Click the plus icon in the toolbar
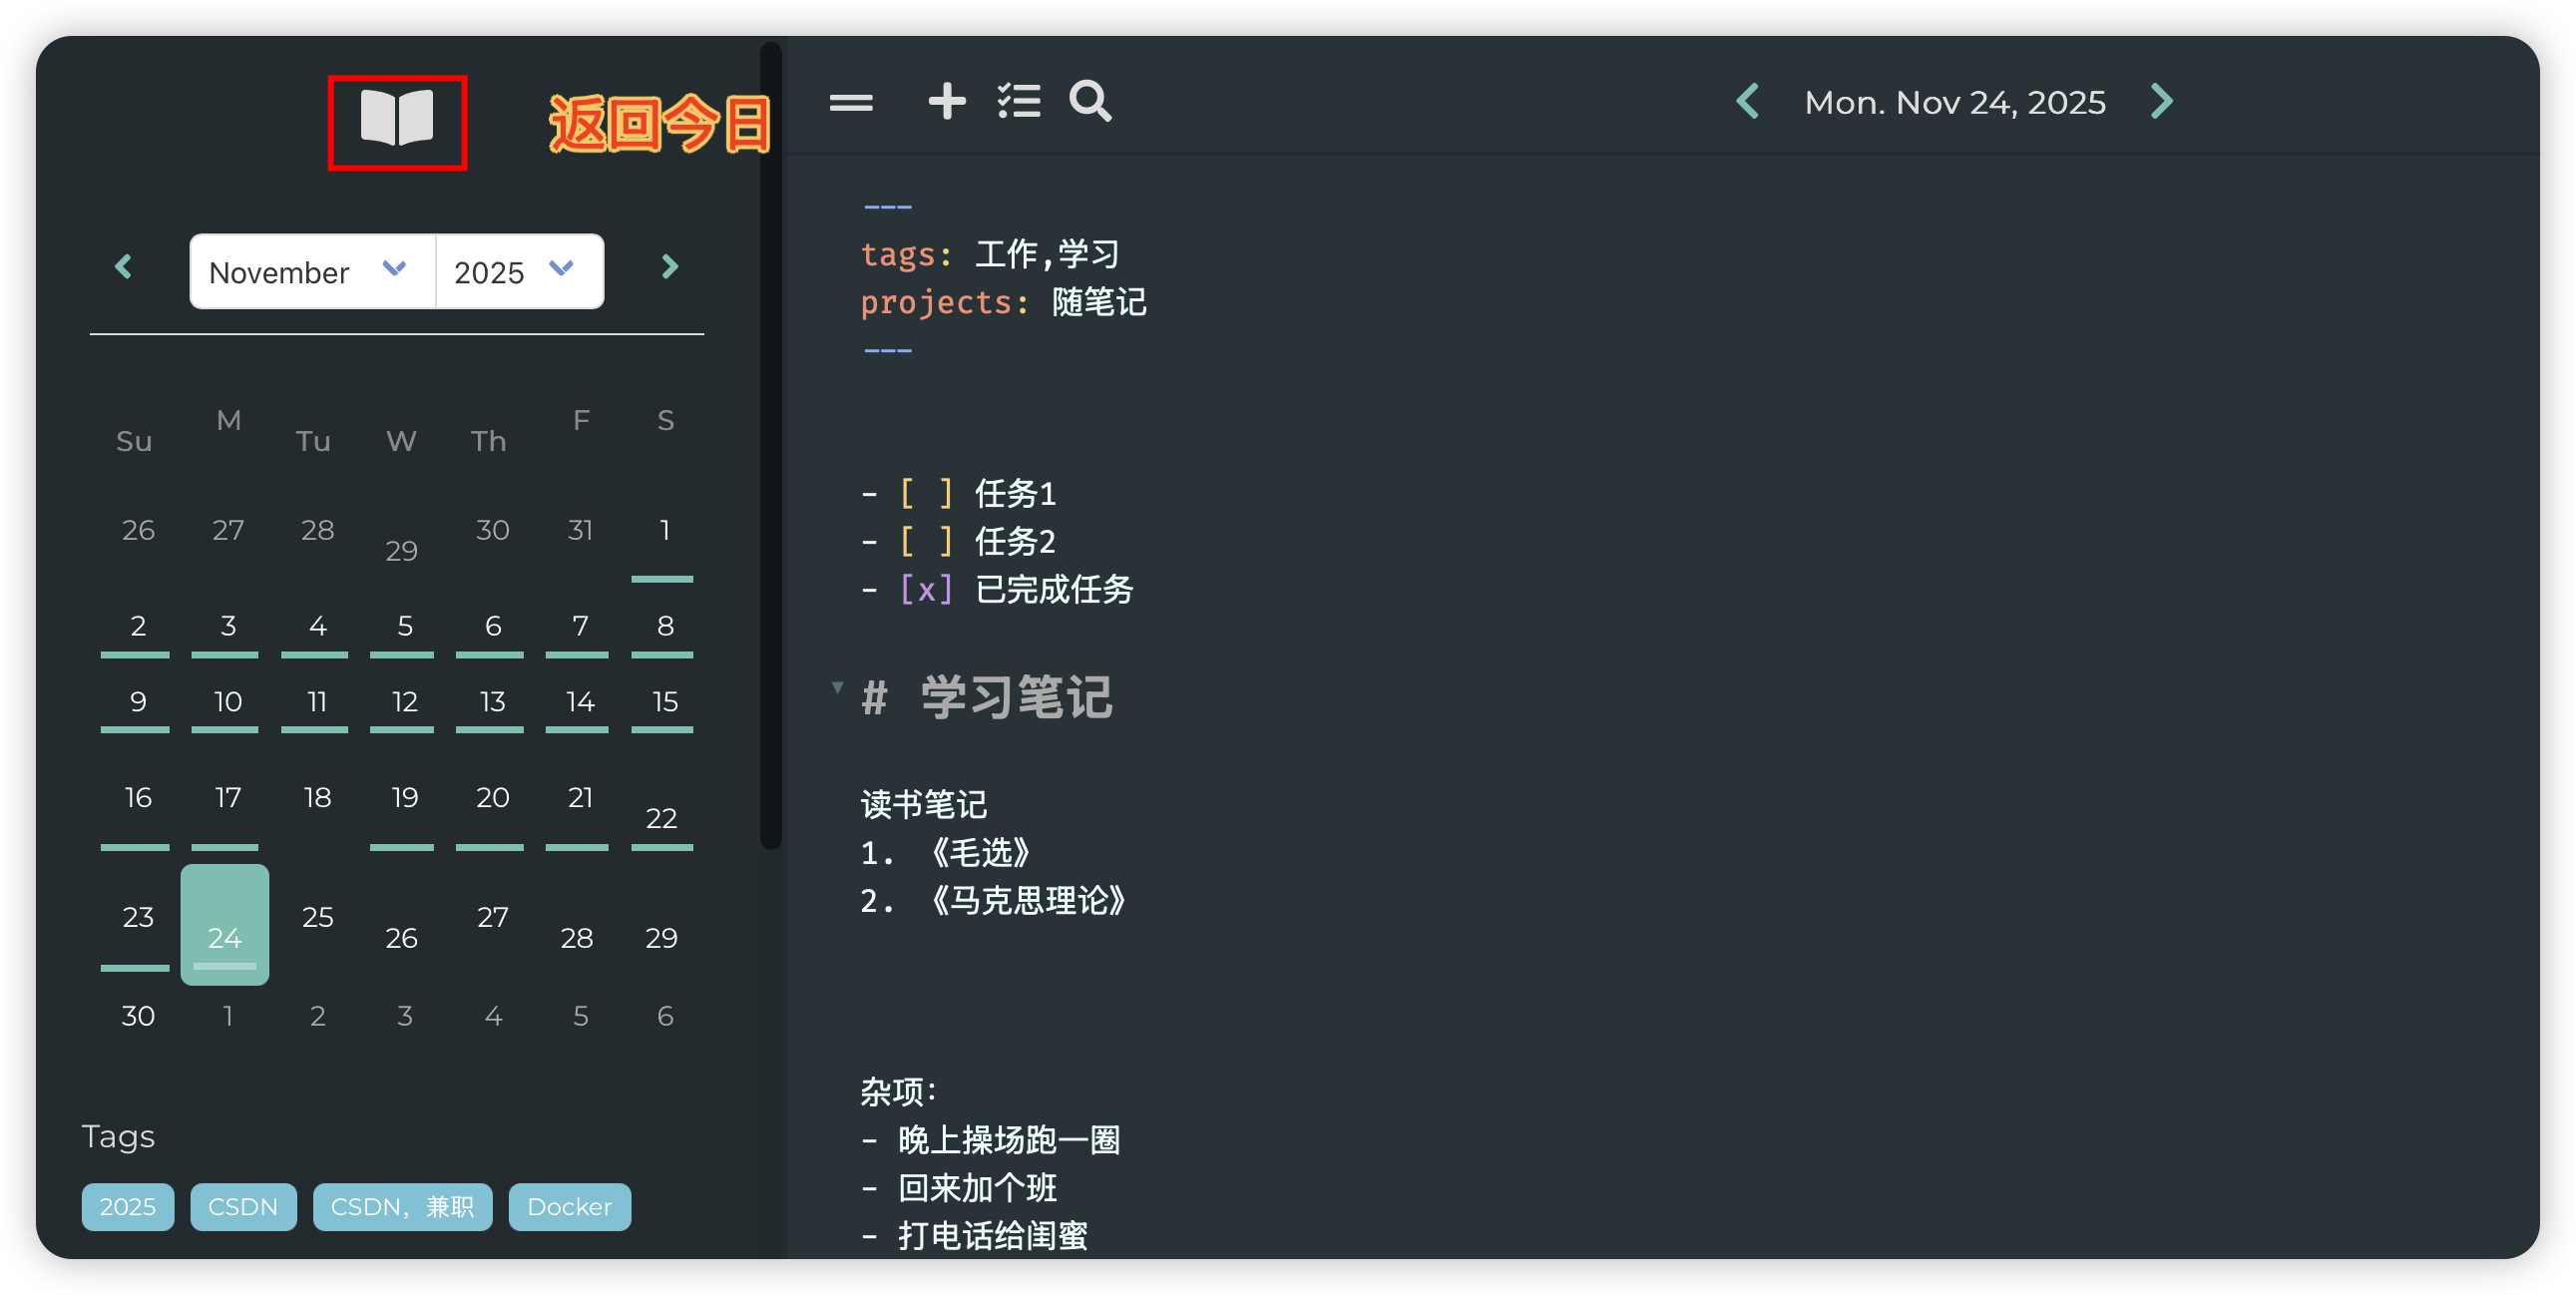The width and height of the screenshot is (2576, 1295). point(946,102)
